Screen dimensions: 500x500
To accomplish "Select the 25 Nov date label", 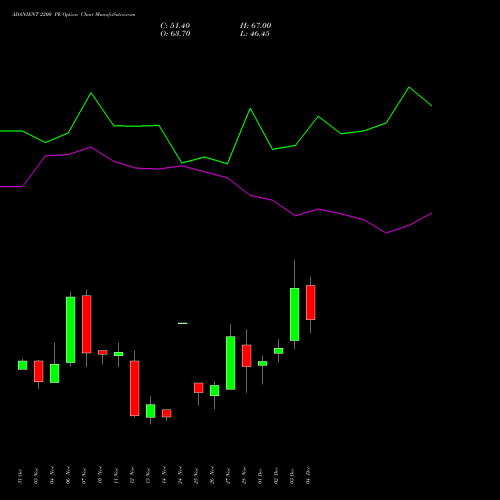I will (x=196, y=476).
